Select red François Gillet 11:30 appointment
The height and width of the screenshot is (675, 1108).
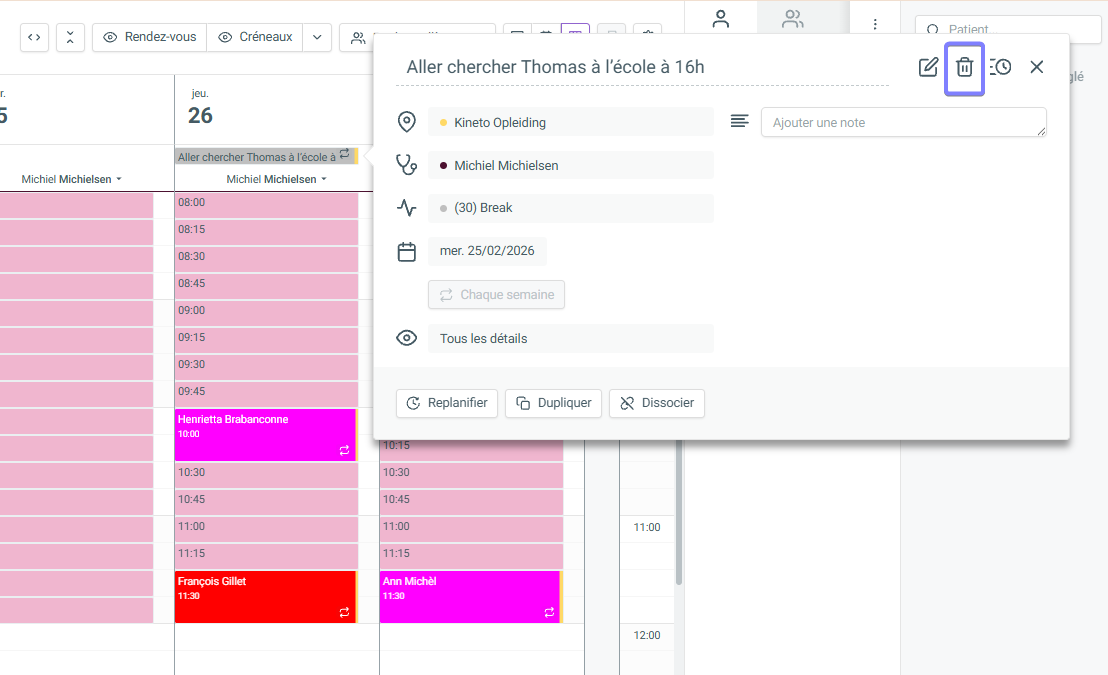pyautogui.click(x=264, y=596)
